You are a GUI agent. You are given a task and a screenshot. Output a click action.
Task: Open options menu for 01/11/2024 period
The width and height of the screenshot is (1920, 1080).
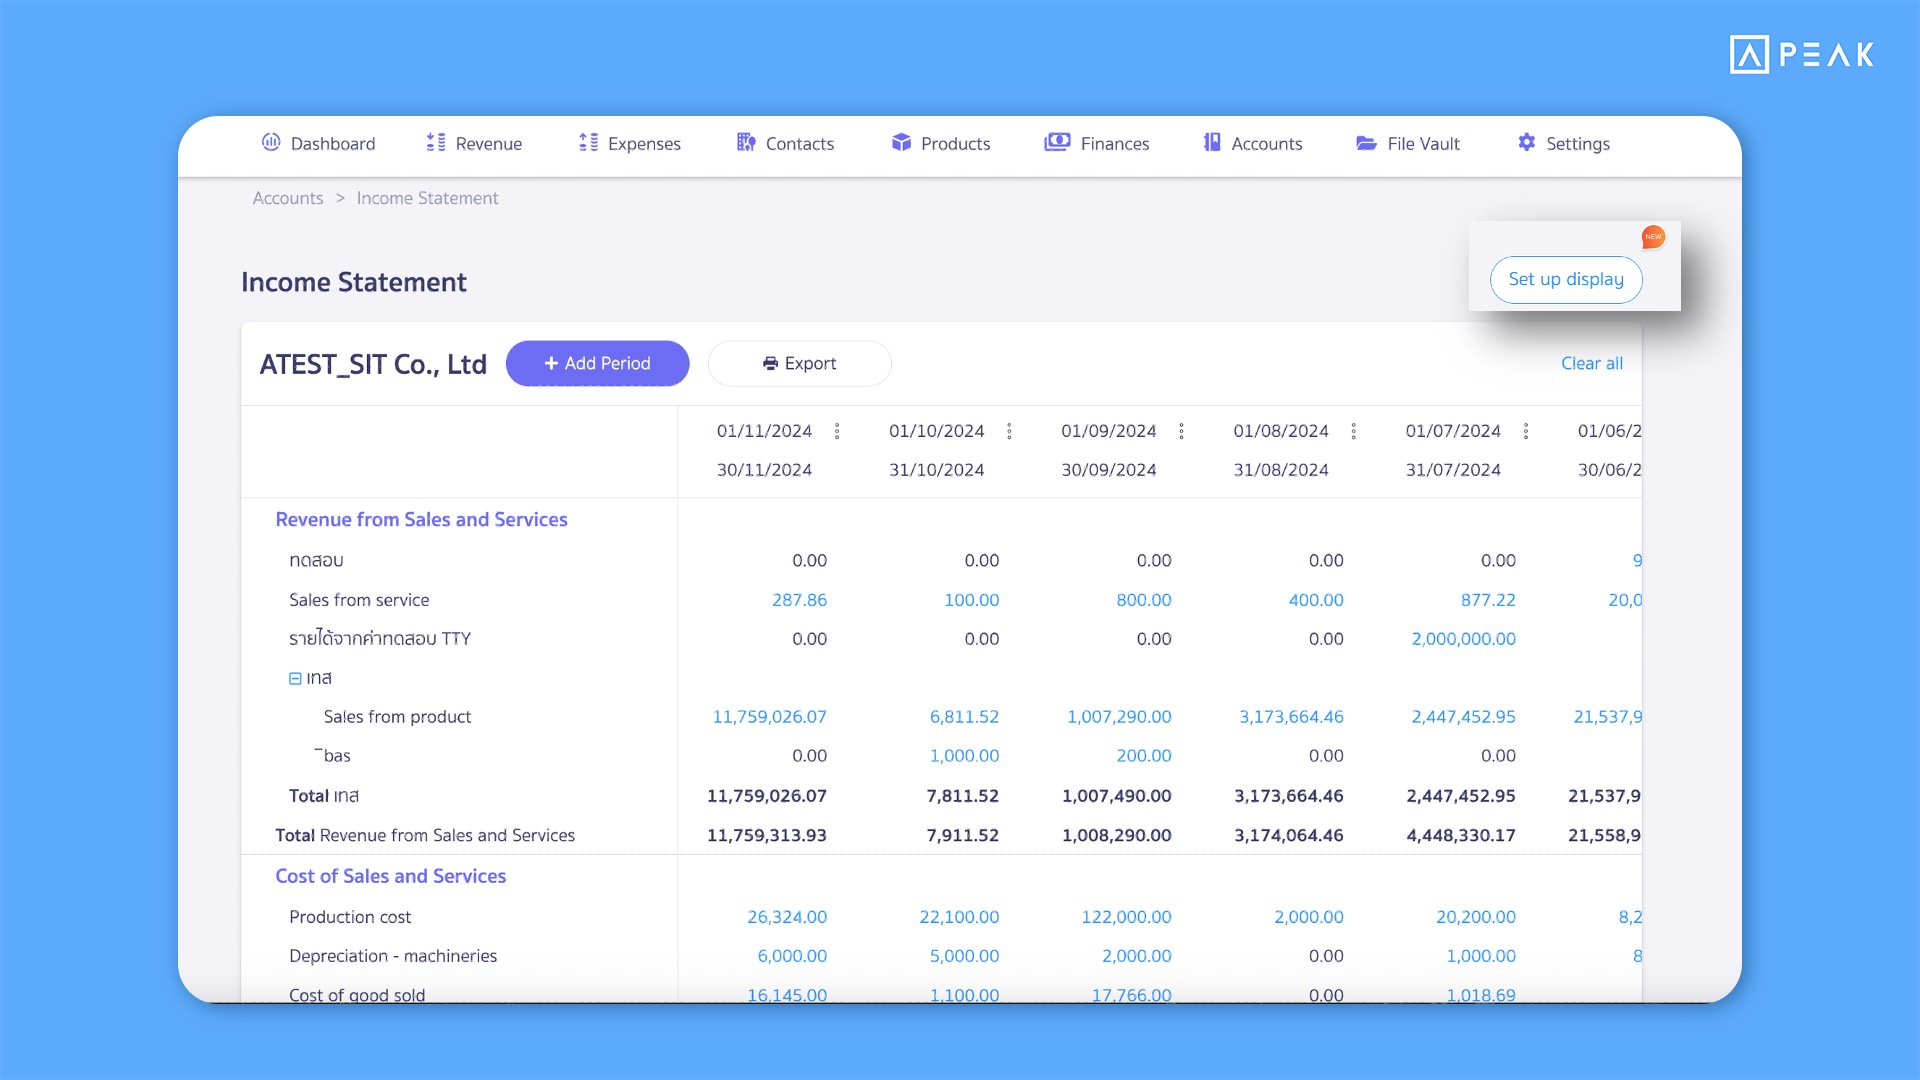point(837,431)
